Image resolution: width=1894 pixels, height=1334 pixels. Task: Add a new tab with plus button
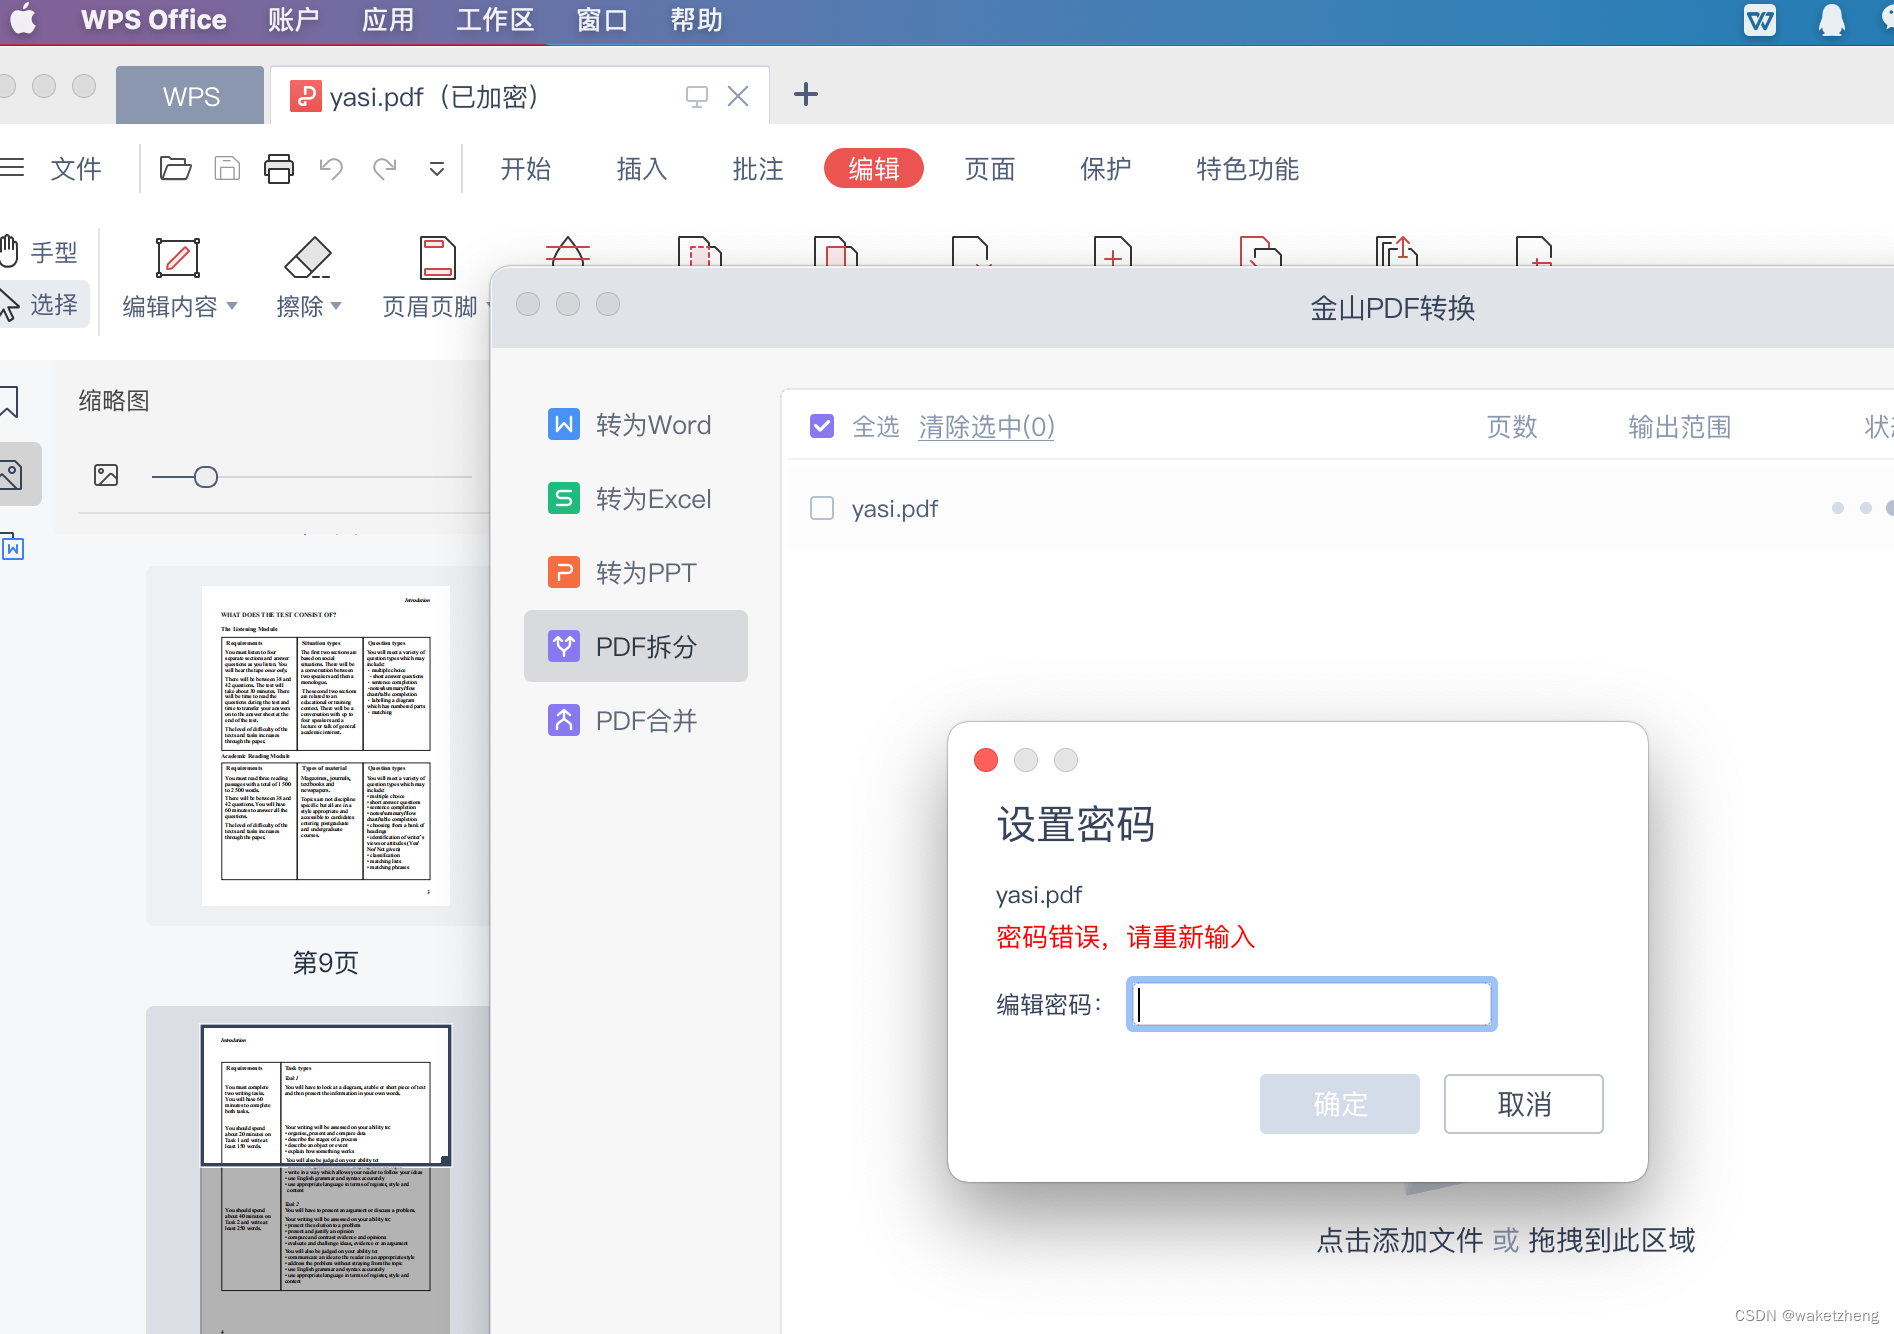[x=805, y=95]
